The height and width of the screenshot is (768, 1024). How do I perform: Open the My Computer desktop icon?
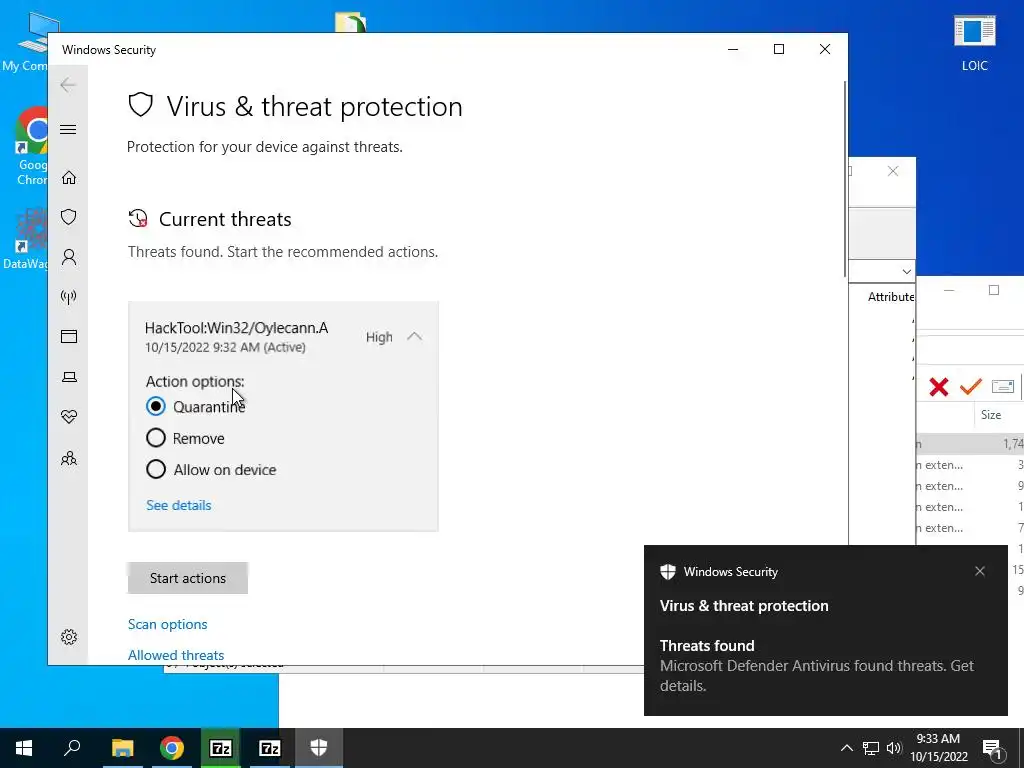coord(26,42)
